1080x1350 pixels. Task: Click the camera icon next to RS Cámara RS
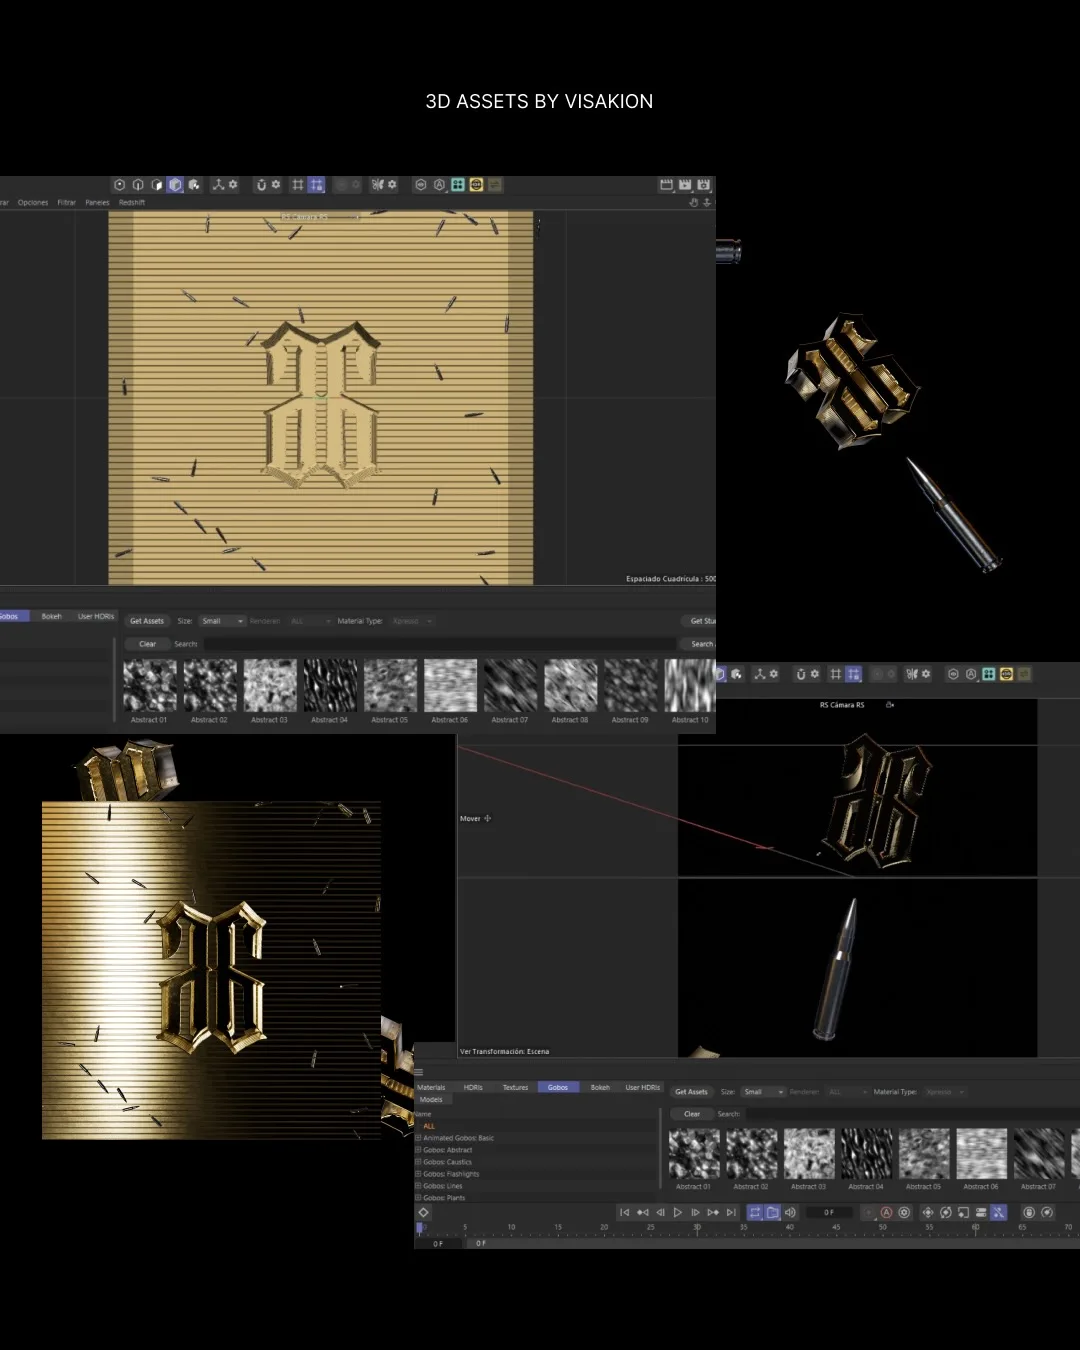(x=890, y=705)
